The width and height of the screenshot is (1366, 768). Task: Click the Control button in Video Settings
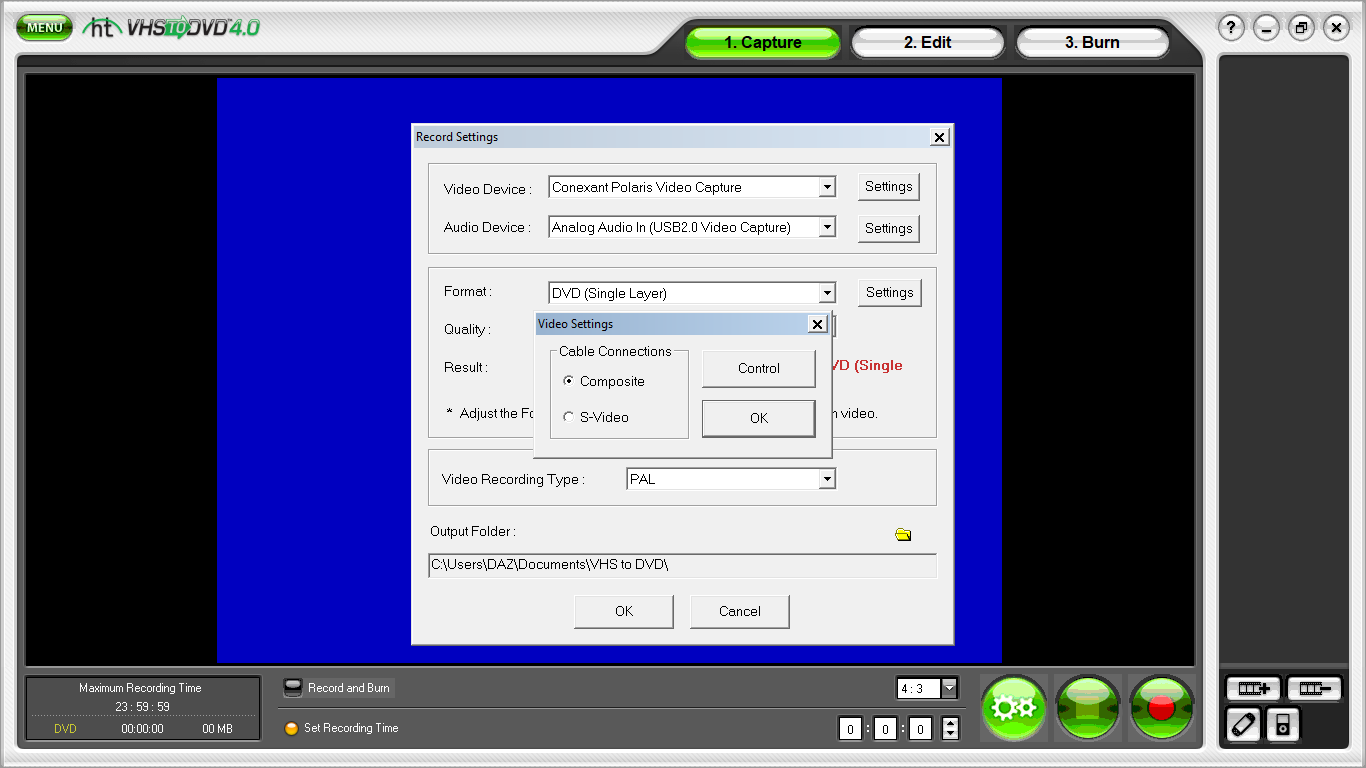pos(759,368)
